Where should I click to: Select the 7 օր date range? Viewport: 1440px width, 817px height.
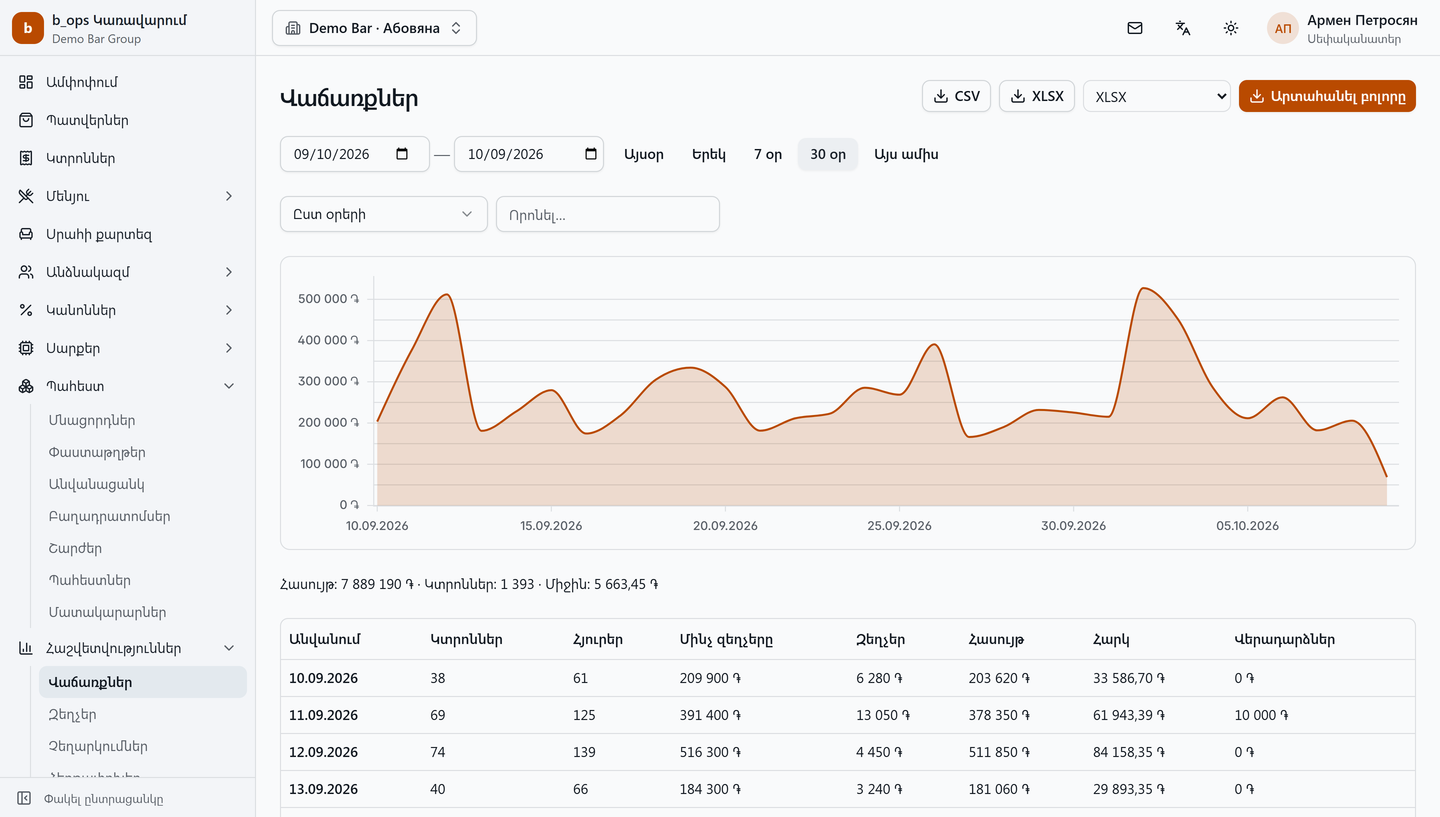pos(768,154)
